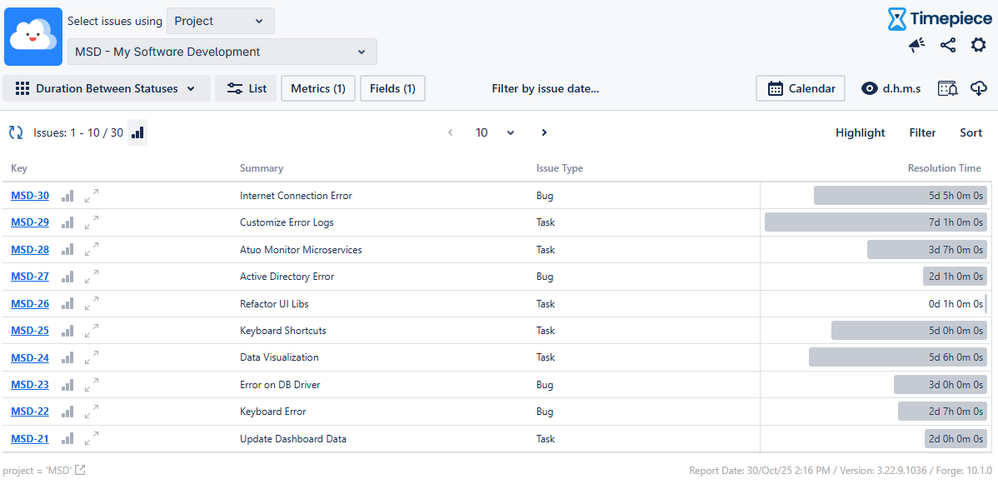998x484 pixels.
Task: Expand MSD-29 with arrows icon
Action: [x=92, y=223]
